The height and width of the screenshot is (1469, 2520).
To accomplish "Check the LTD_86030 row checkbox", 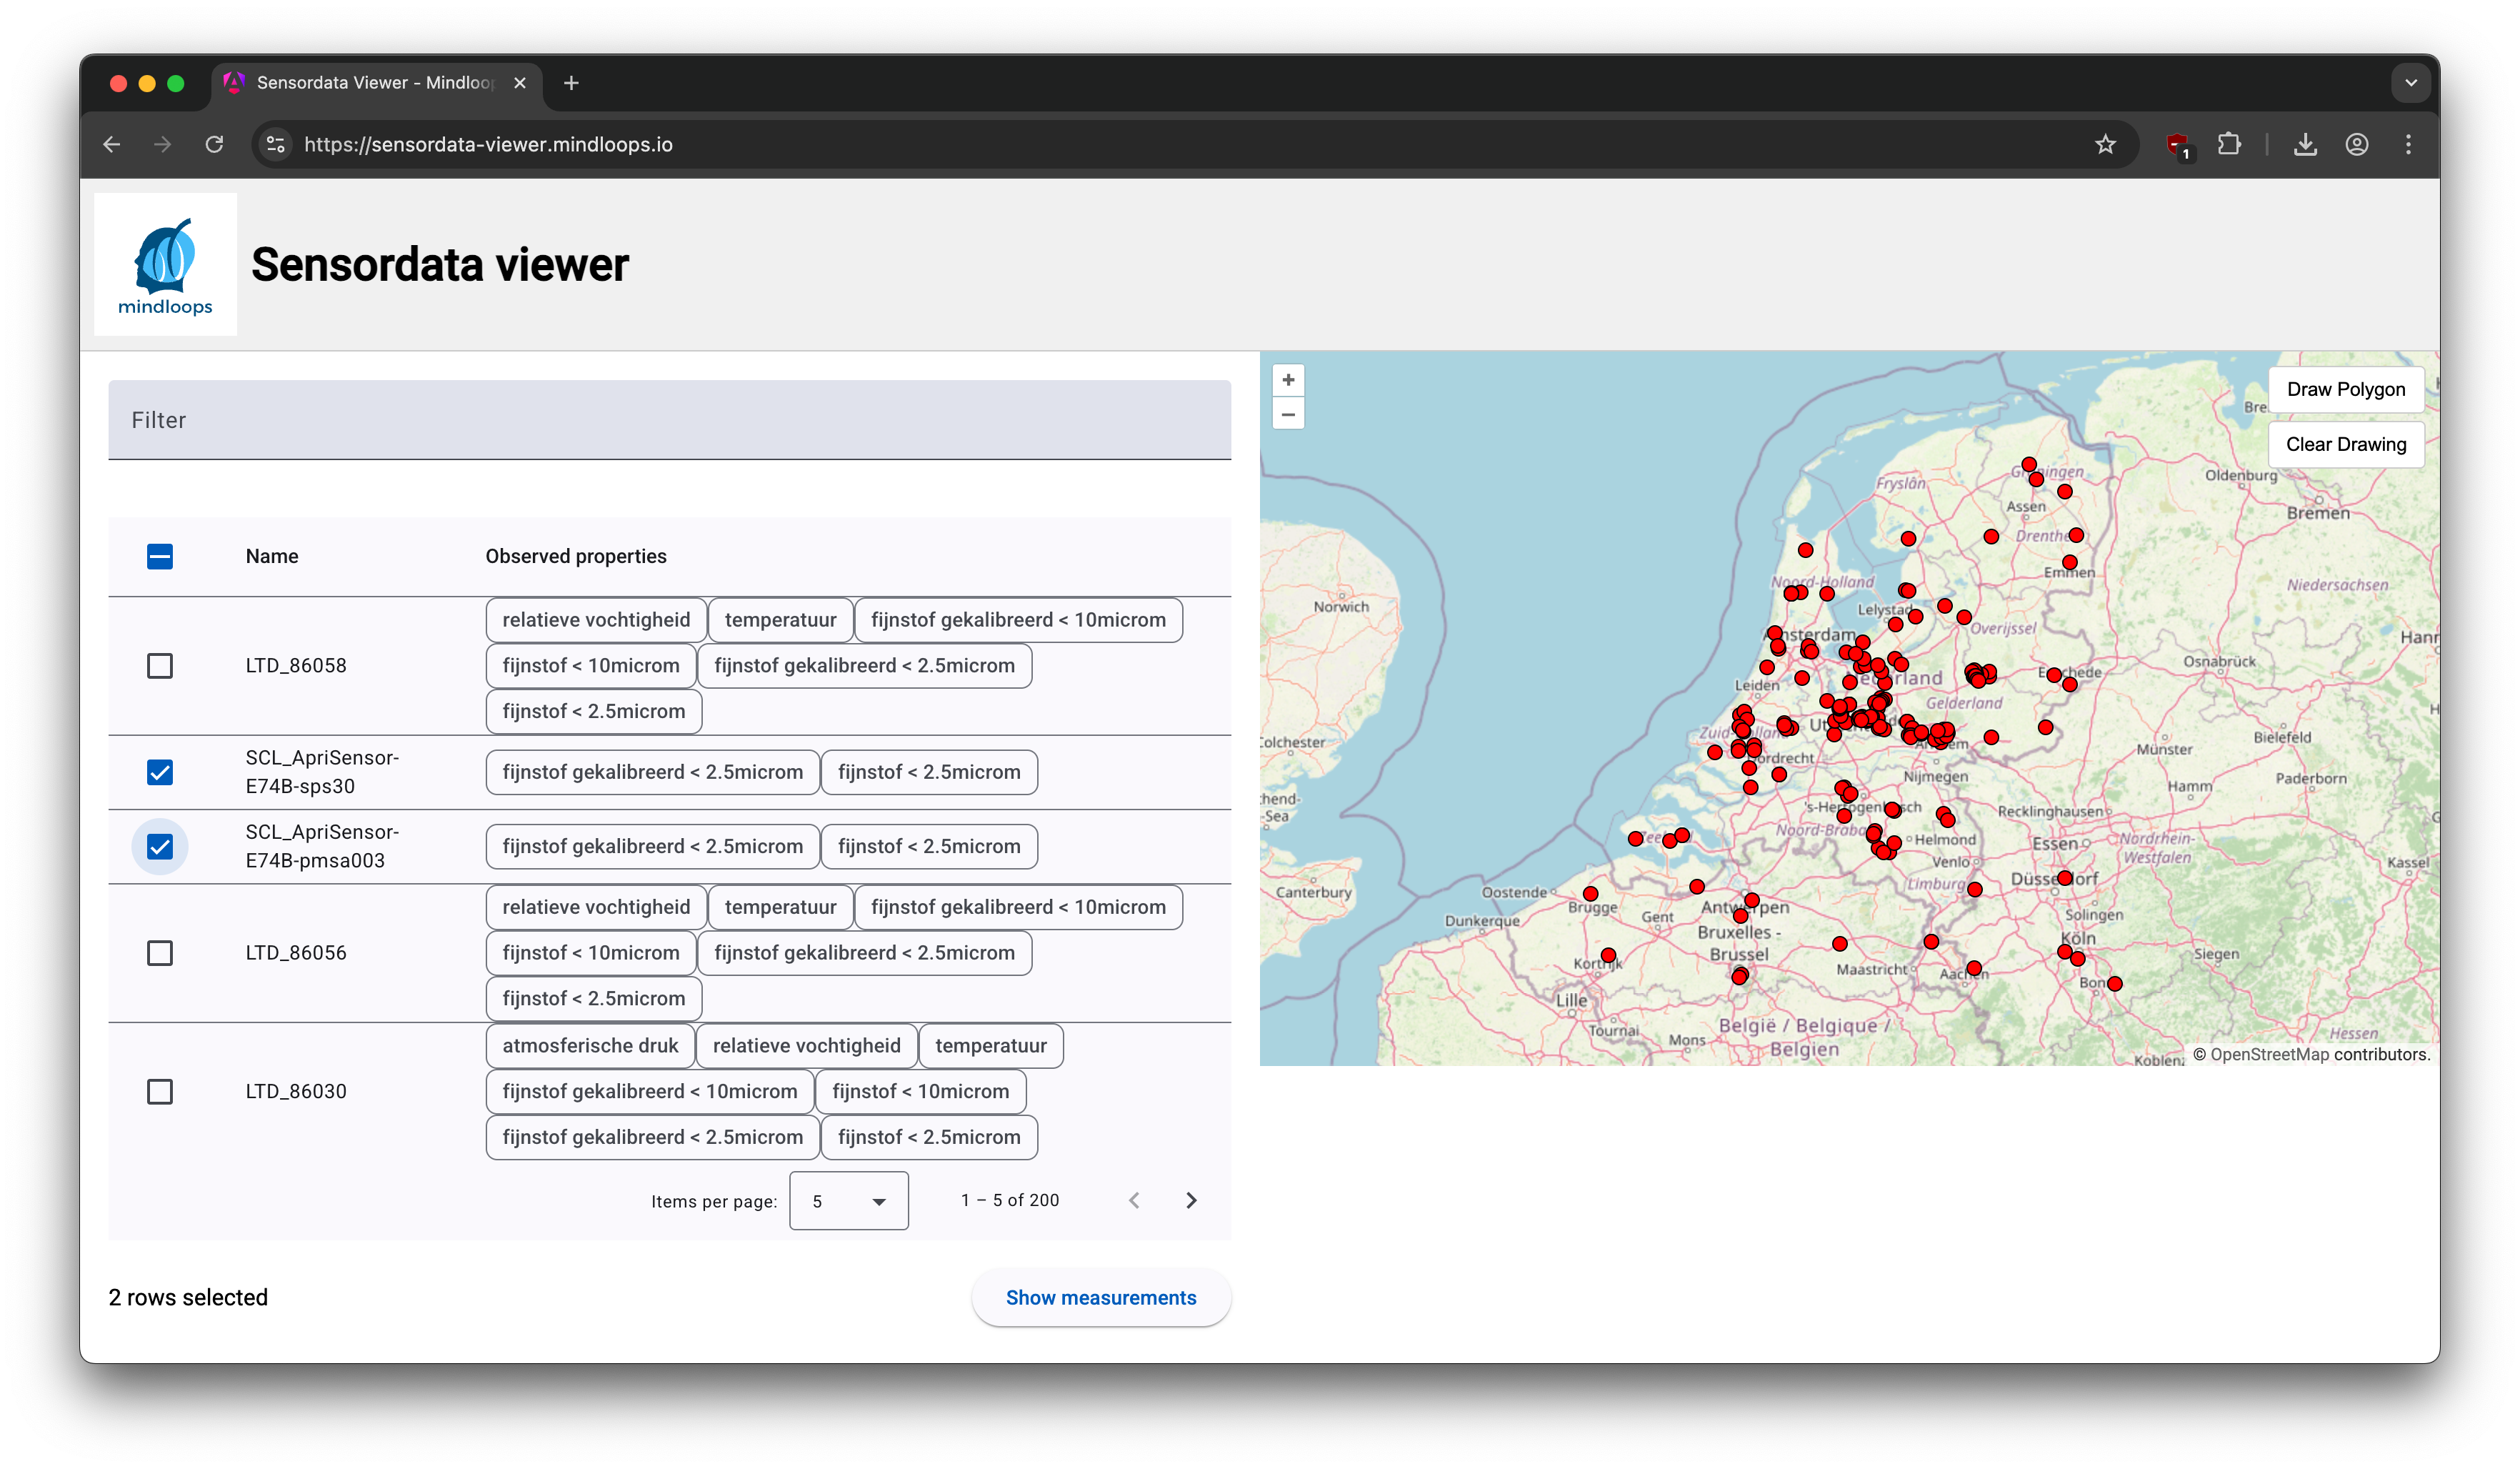I will [160, 1091].
